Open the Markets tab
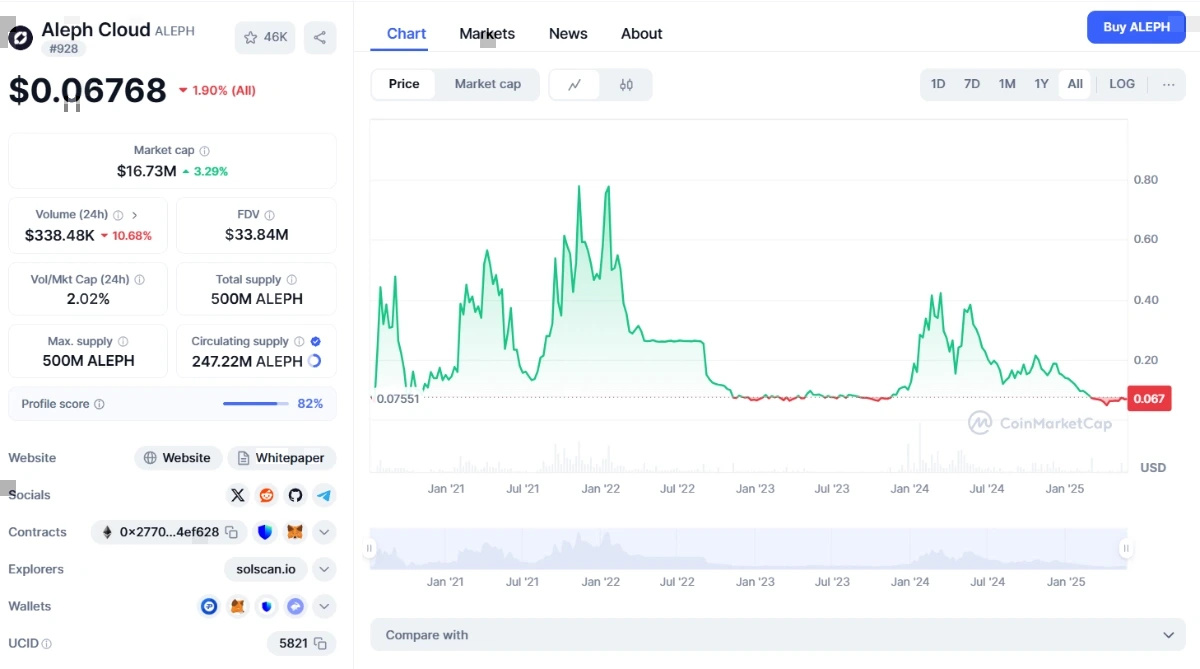The image size is (1200, 669). pos(487,33)
